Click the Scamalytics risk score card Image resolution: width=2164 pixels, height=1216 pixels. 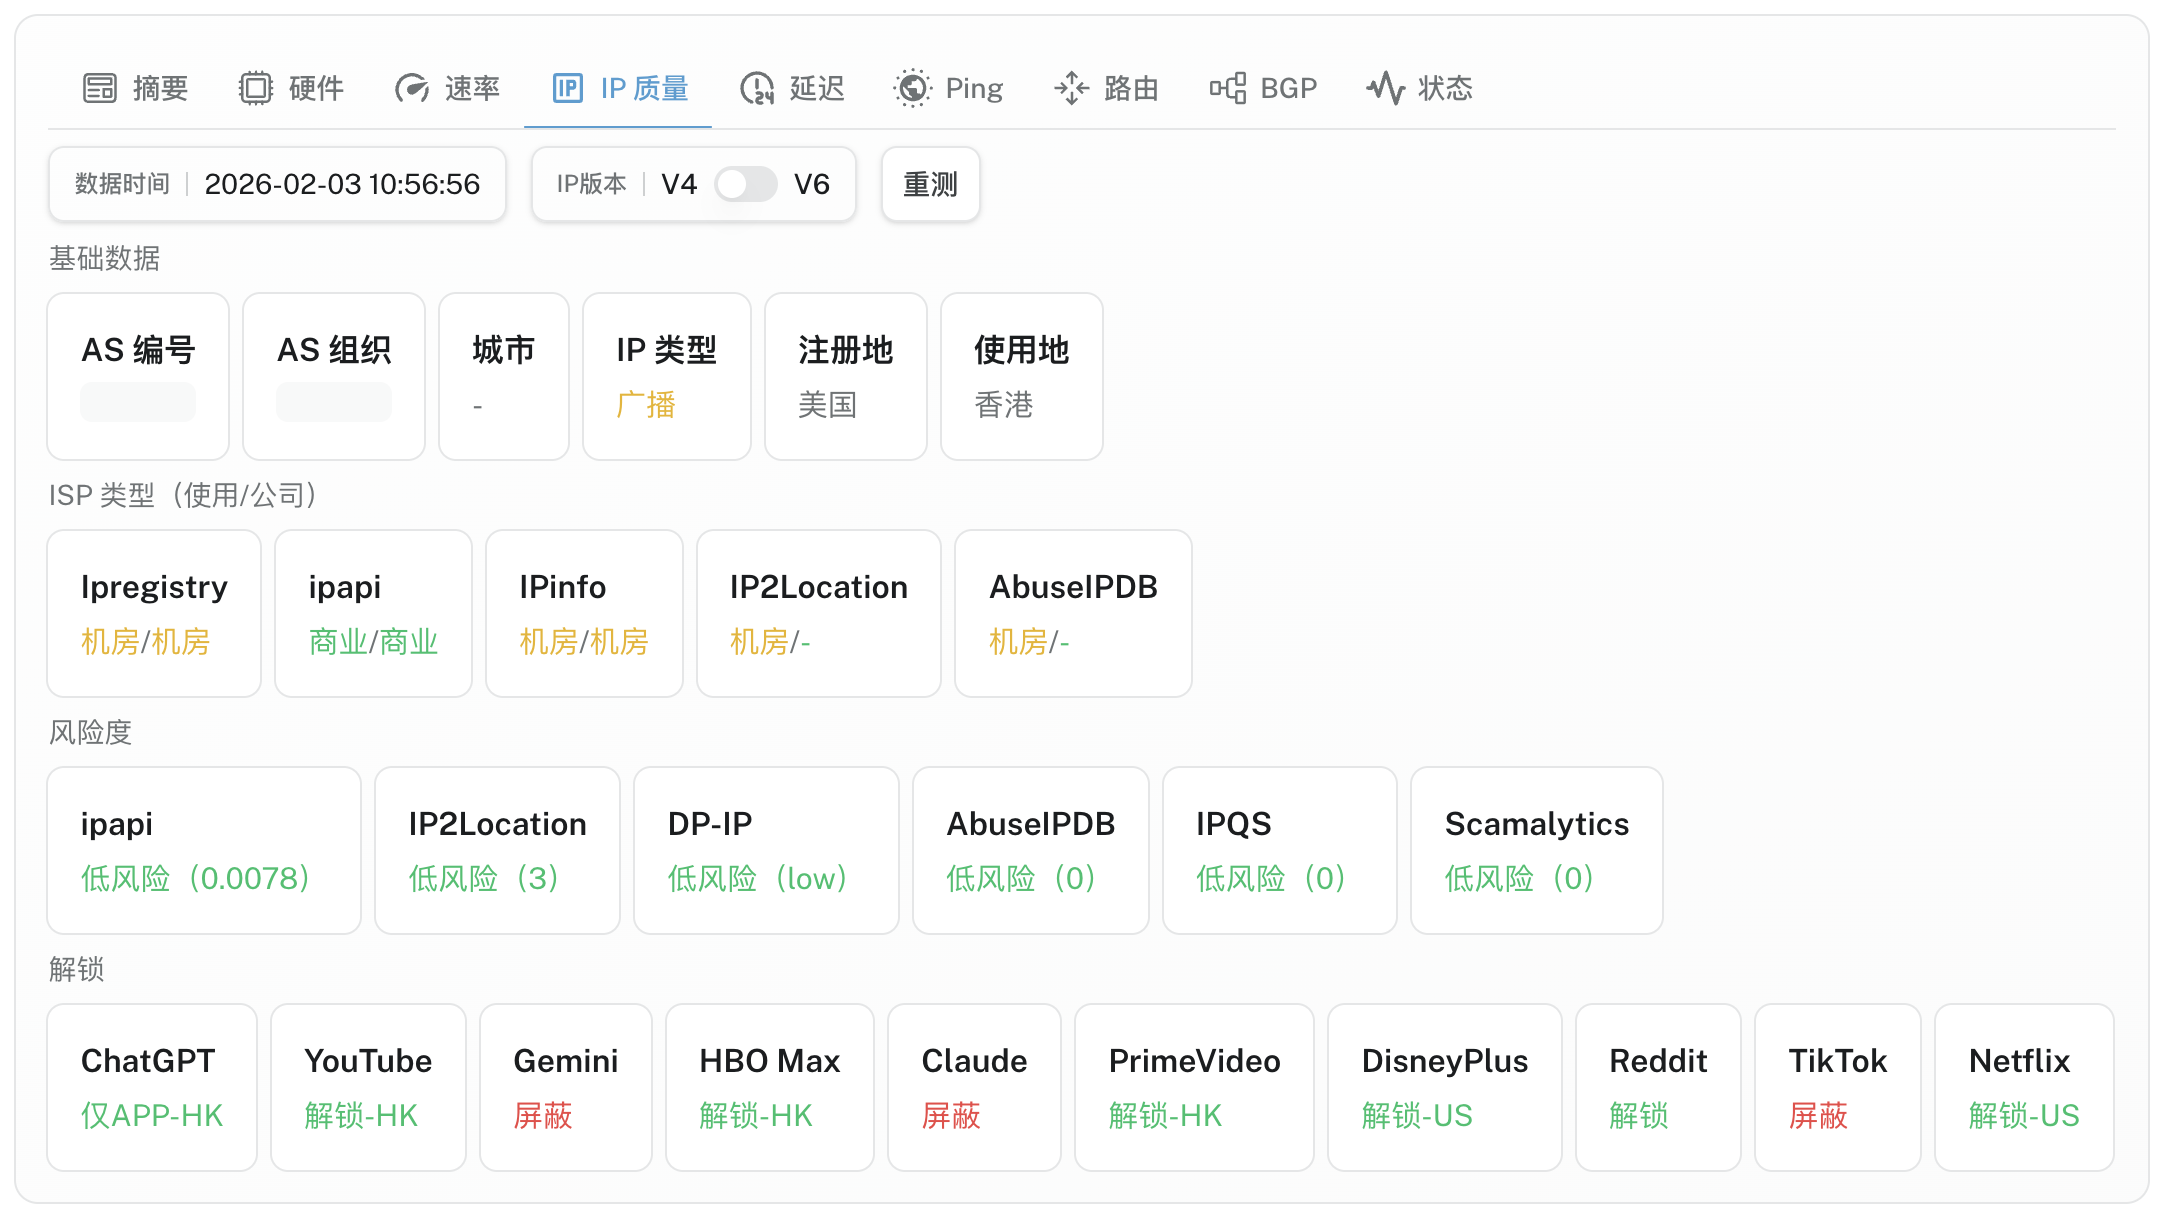(1536, 850)
